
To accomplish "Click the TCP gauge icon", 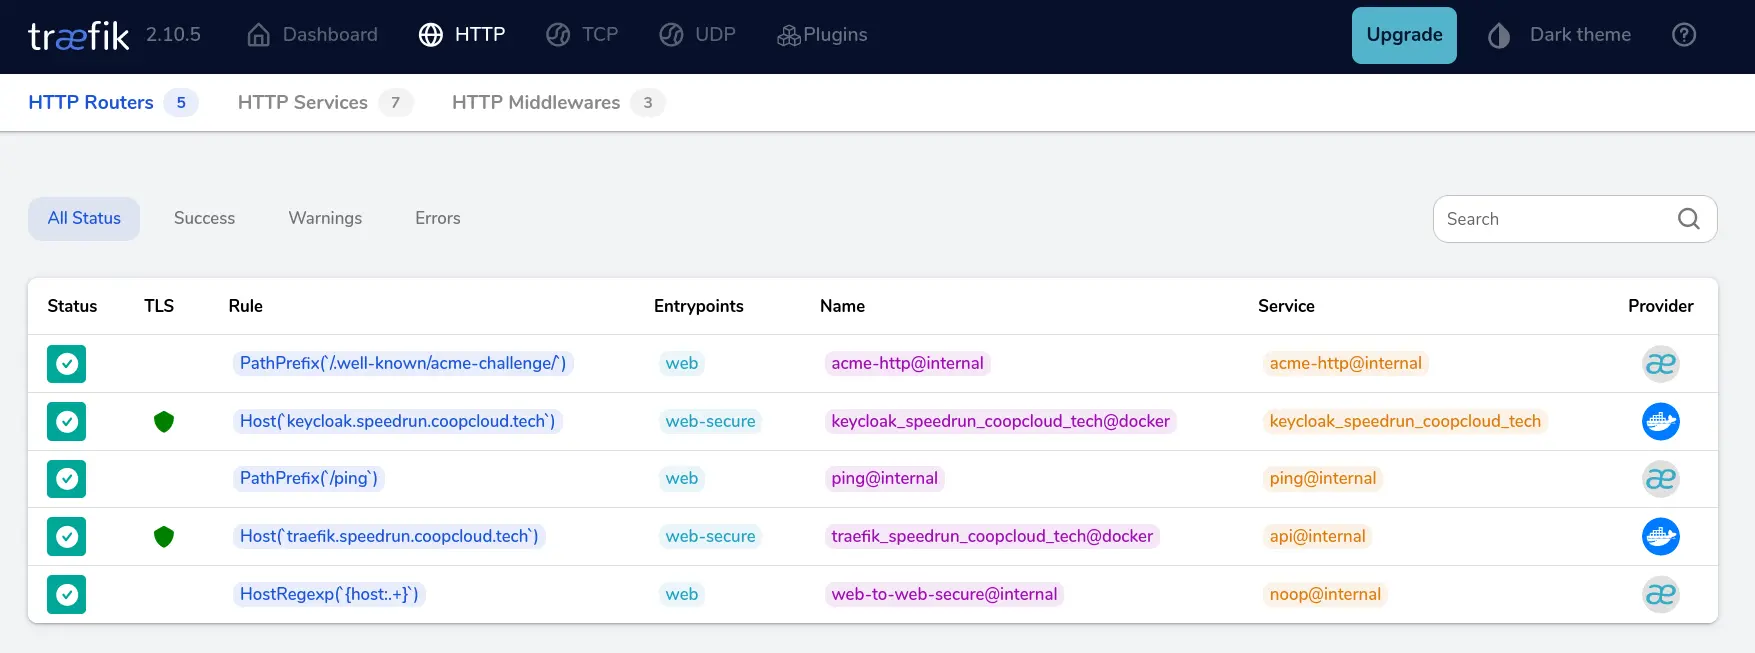I will [558, 35].
